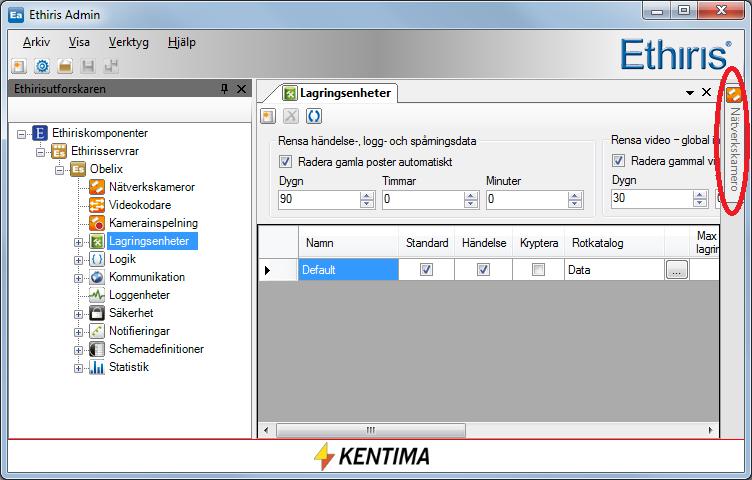Select Kamerainspelning in the tree

tap(153, 223)
